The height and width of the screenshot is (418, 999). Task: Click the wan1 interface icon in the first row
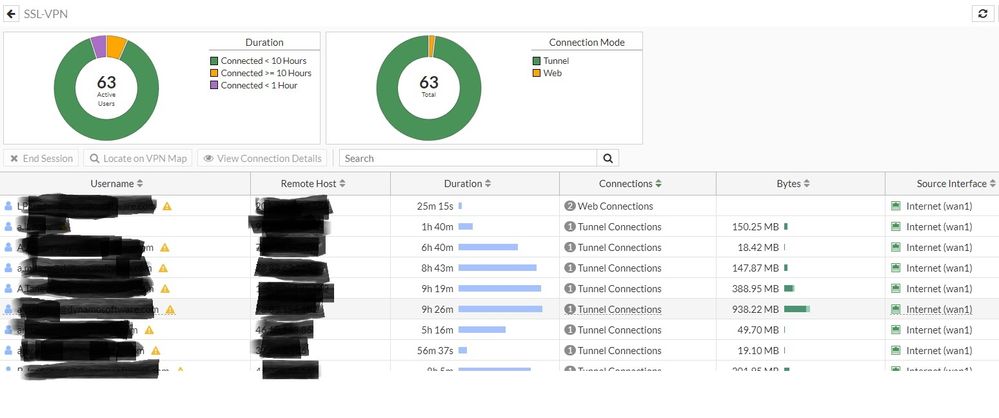pos(896,206)
